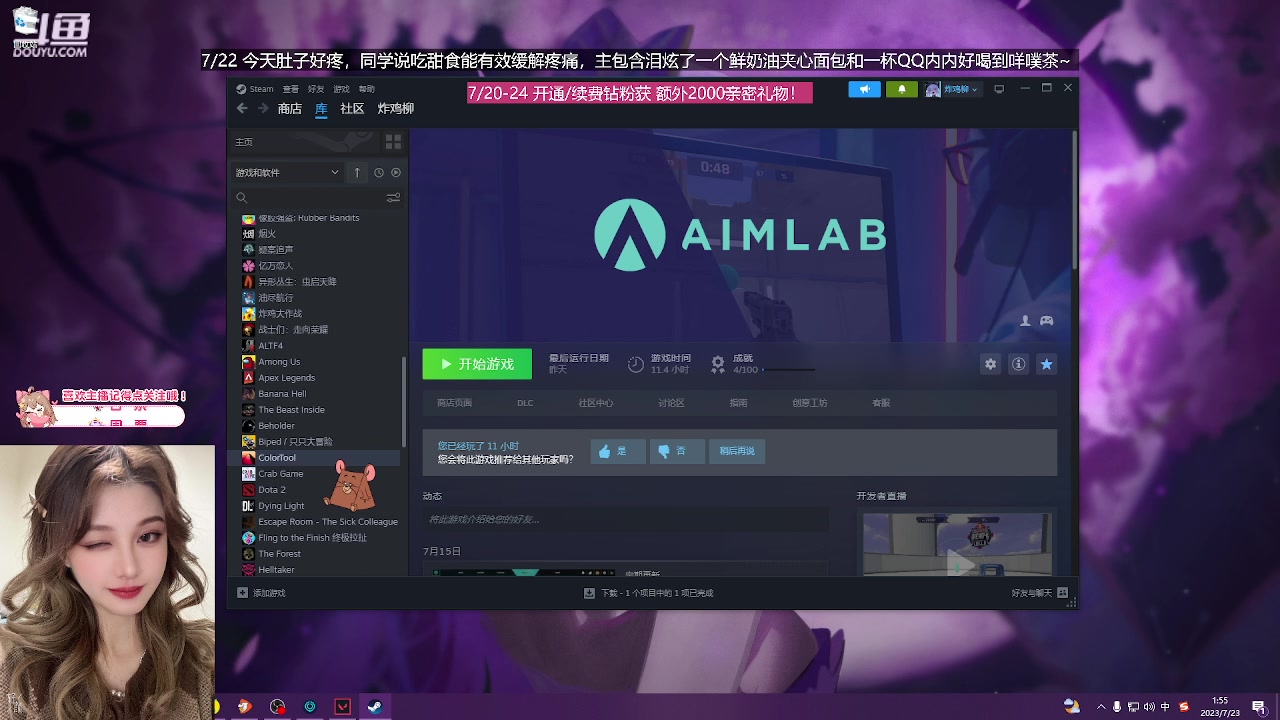Open 创意工坊 for Aimlab
Screen dimensions: 1280x720
[810, 403]
